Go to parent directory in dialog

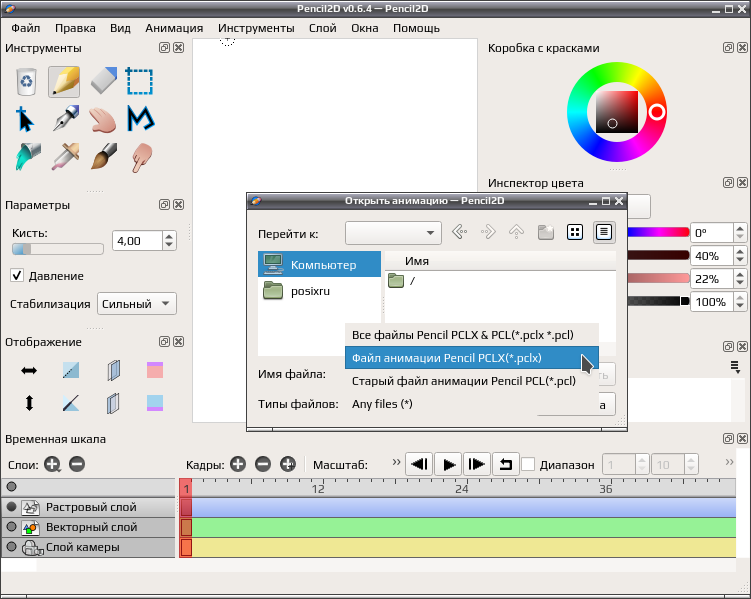pyautogui.click(x=516, y=232)
